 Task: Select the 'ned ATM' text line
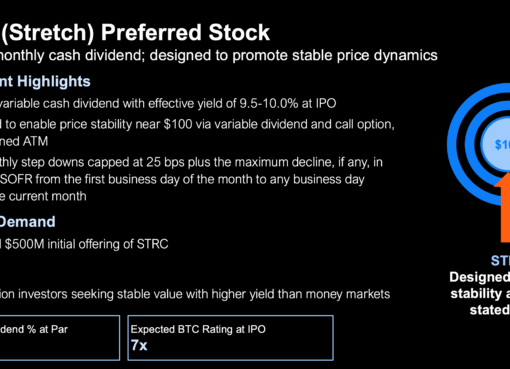pos(24,141)
